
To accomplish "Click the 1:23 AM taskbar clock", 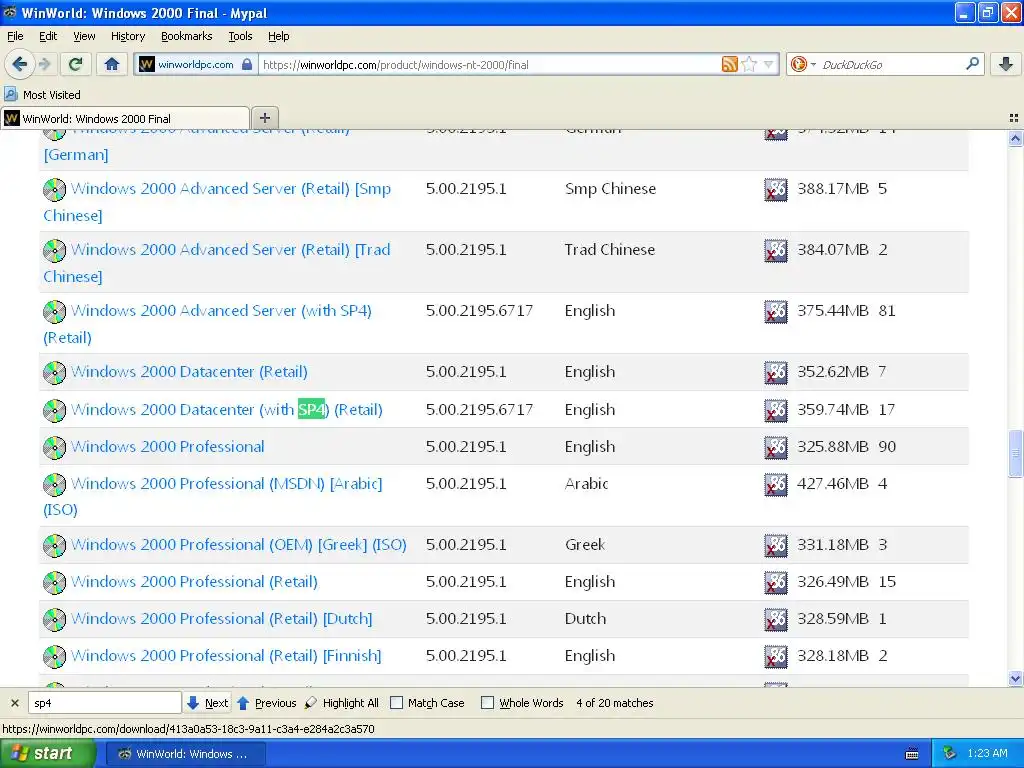I will point(987,753).
